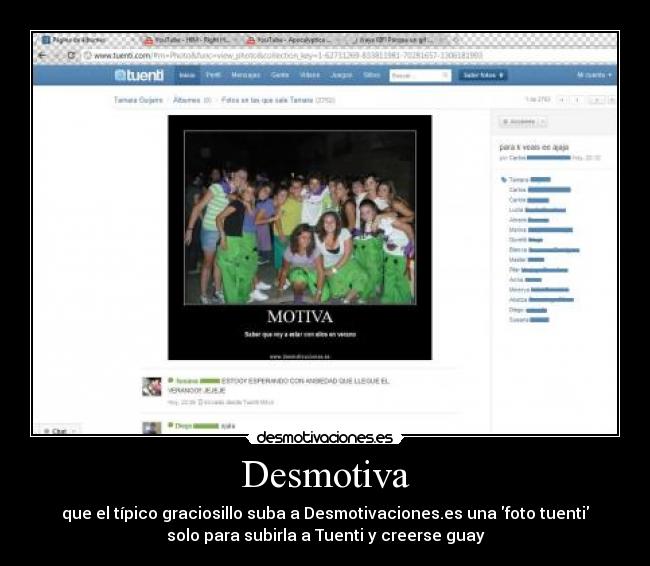Click Diego's comment avatar thumbnail

click(x=152, y=428)
